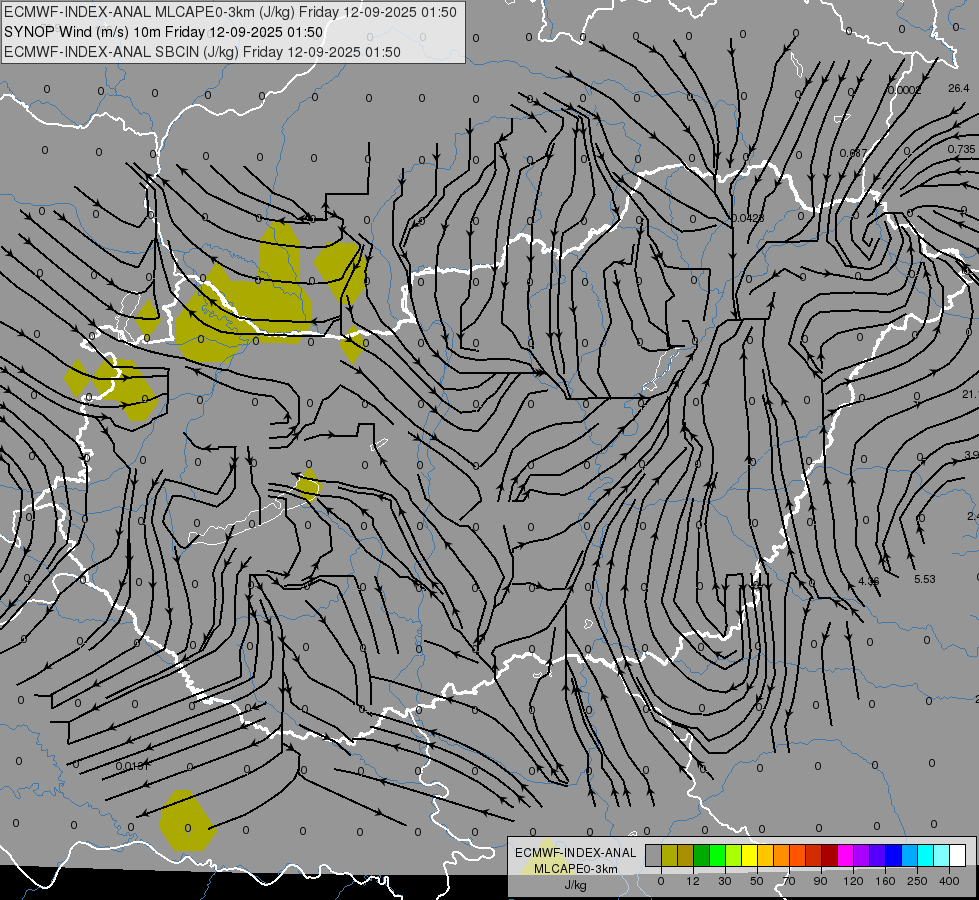Click the MLCAPE0-3km title line
979x900 pixels.
tap(230, 12)
